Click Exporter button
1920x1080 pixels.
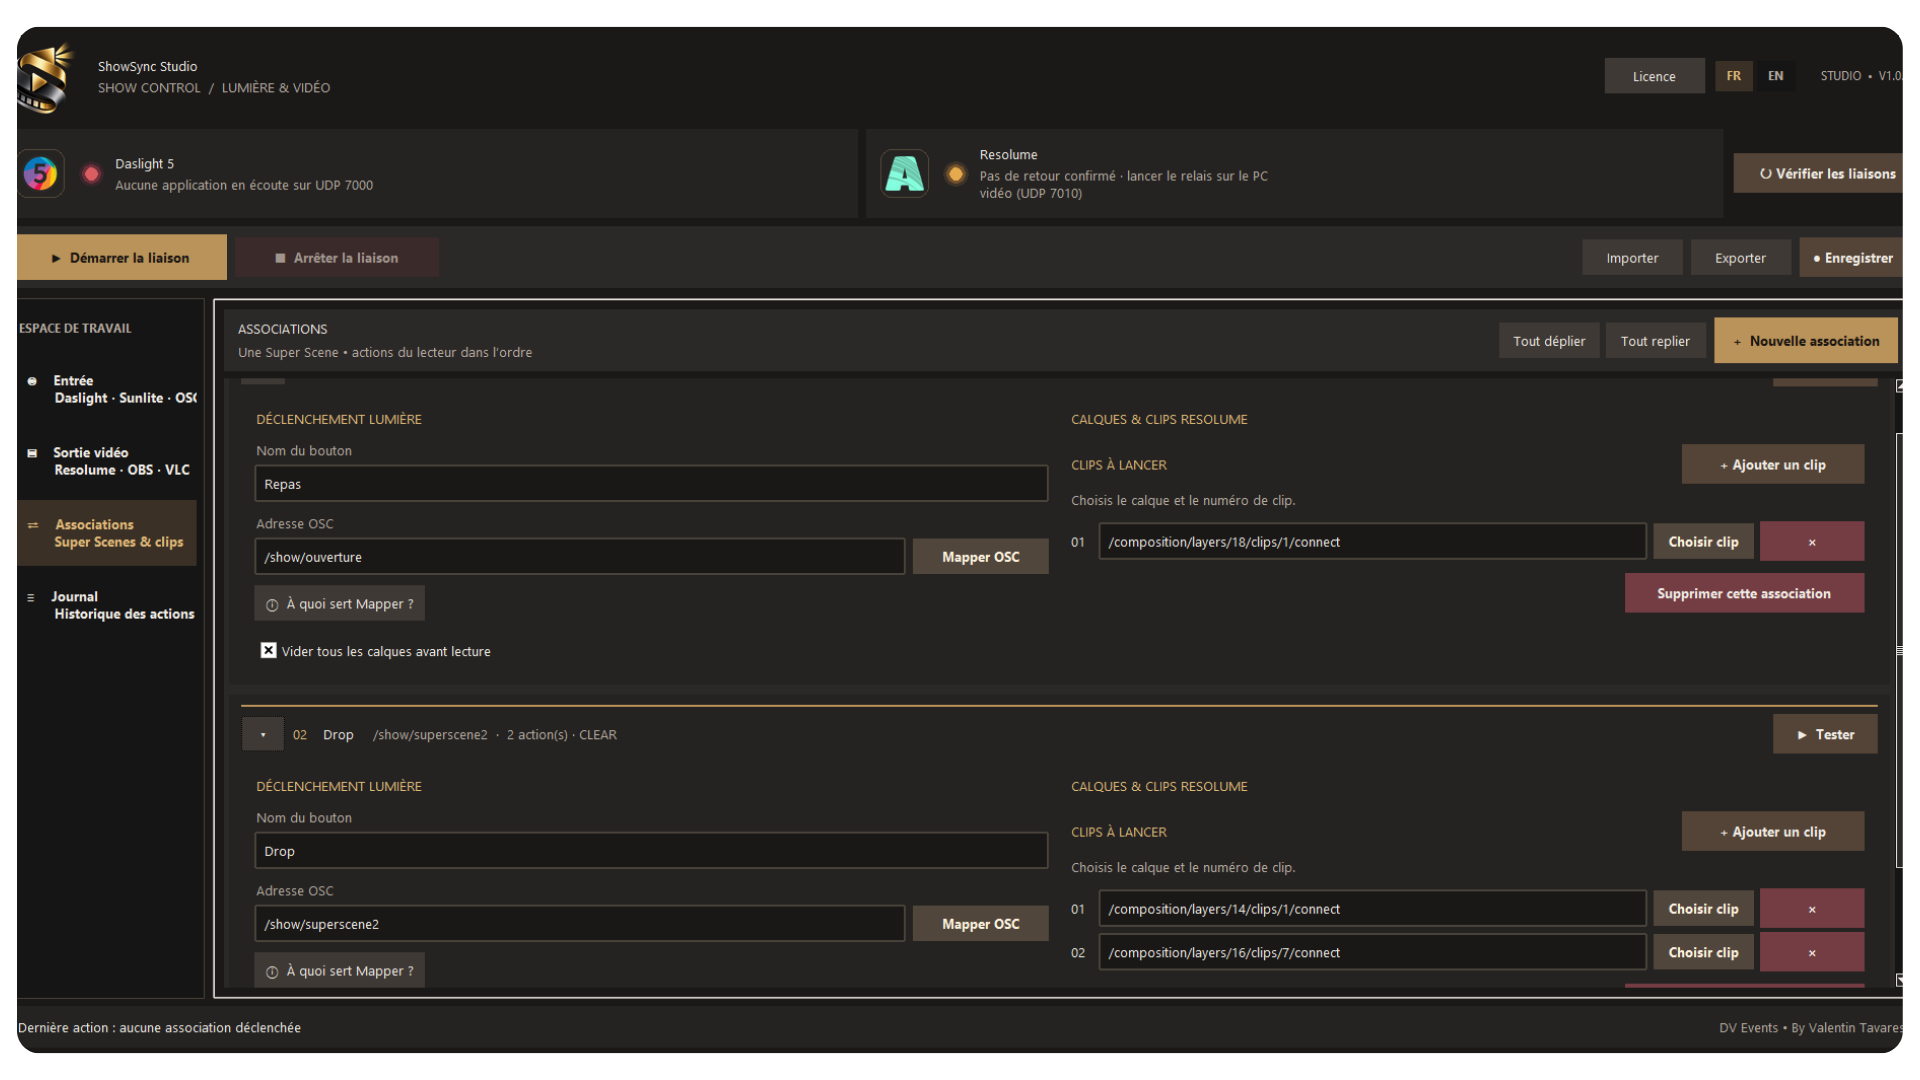[1740, 258]
